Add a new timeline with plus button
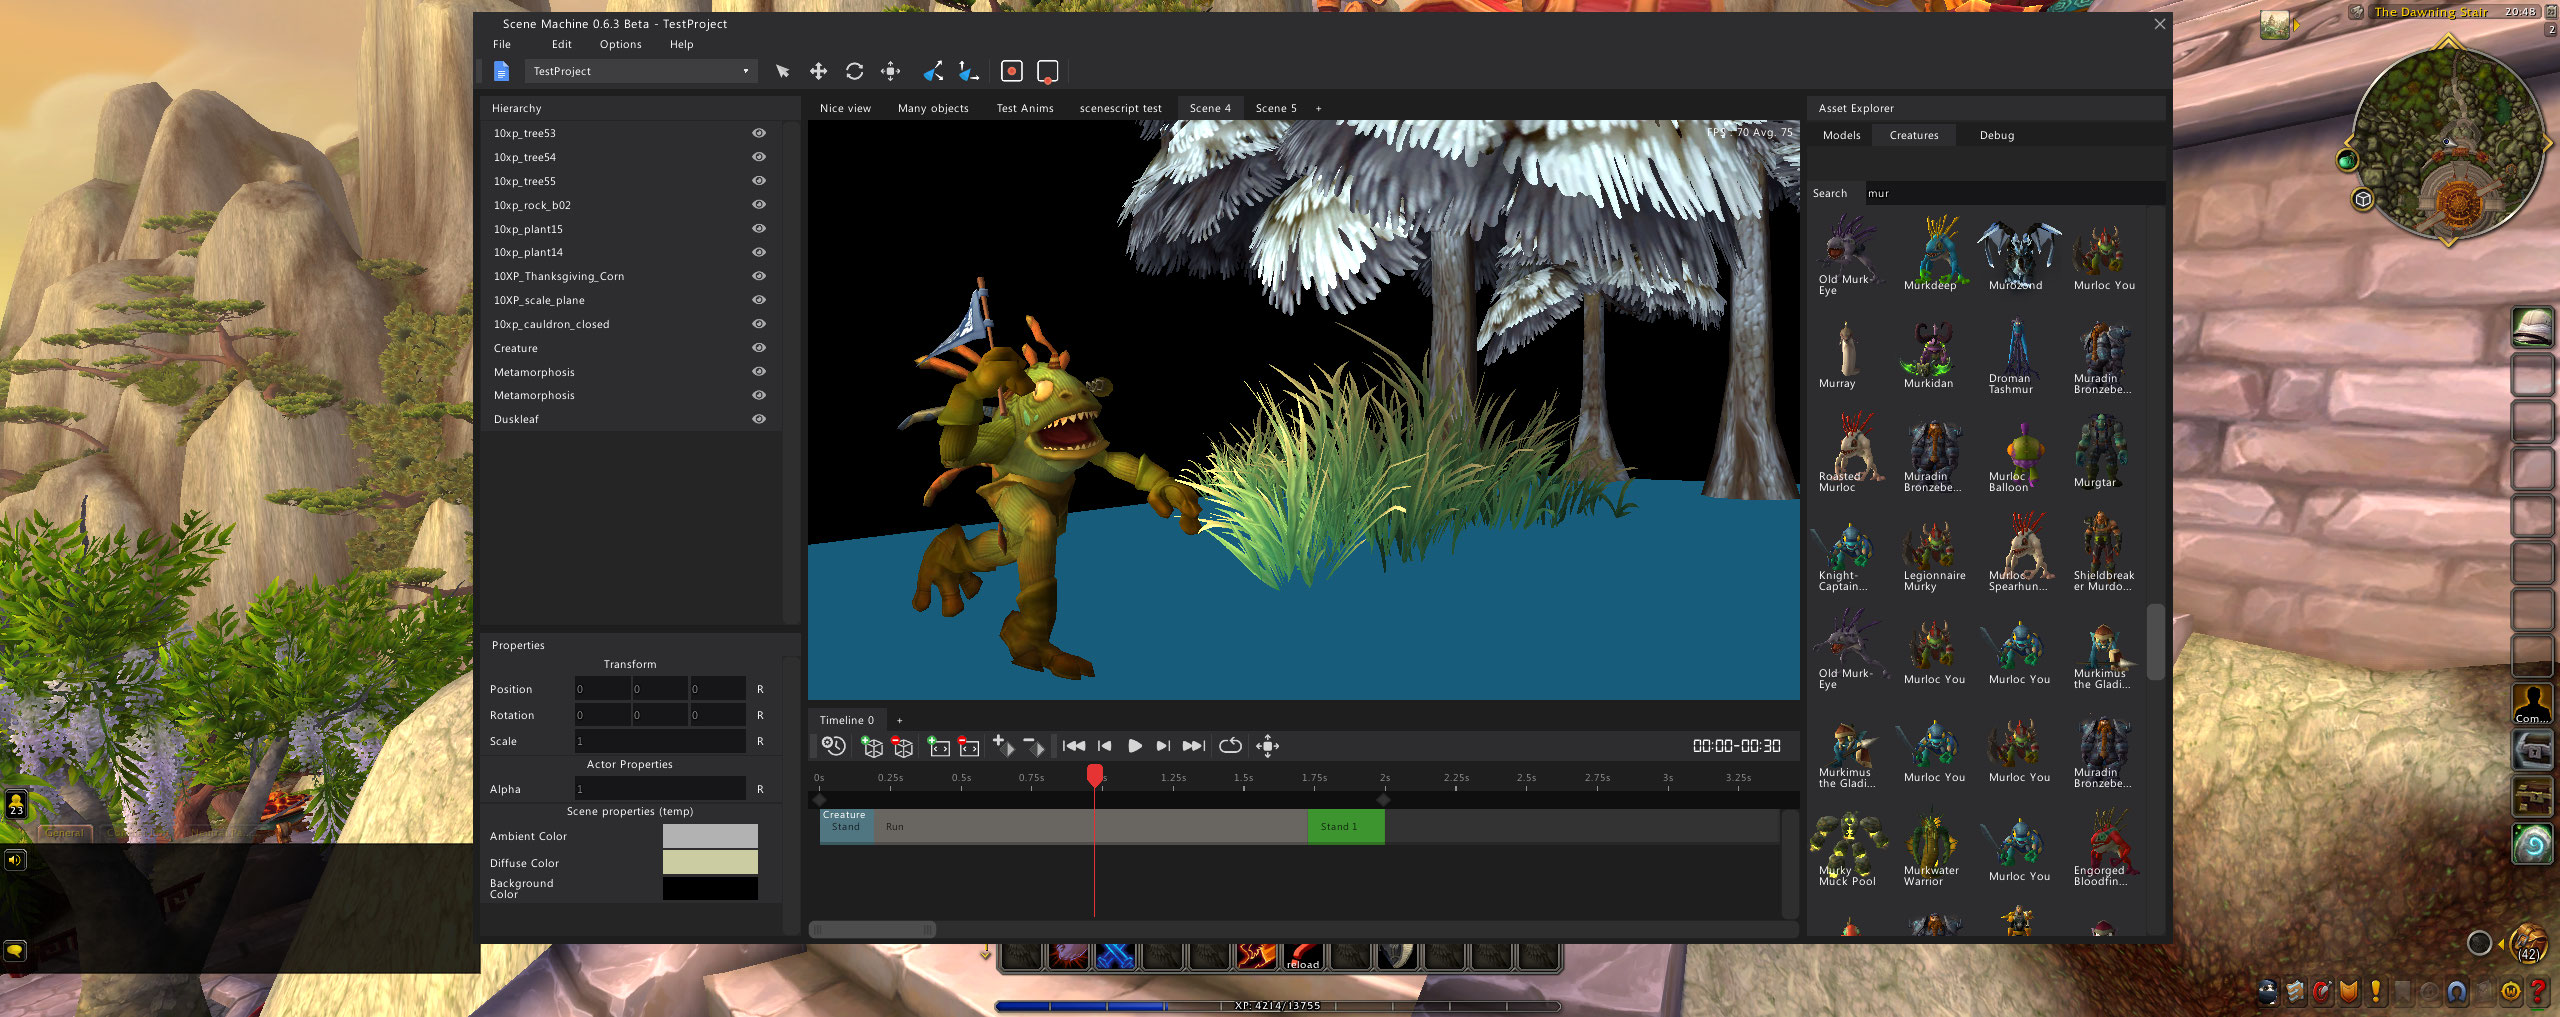 [899, 720]
